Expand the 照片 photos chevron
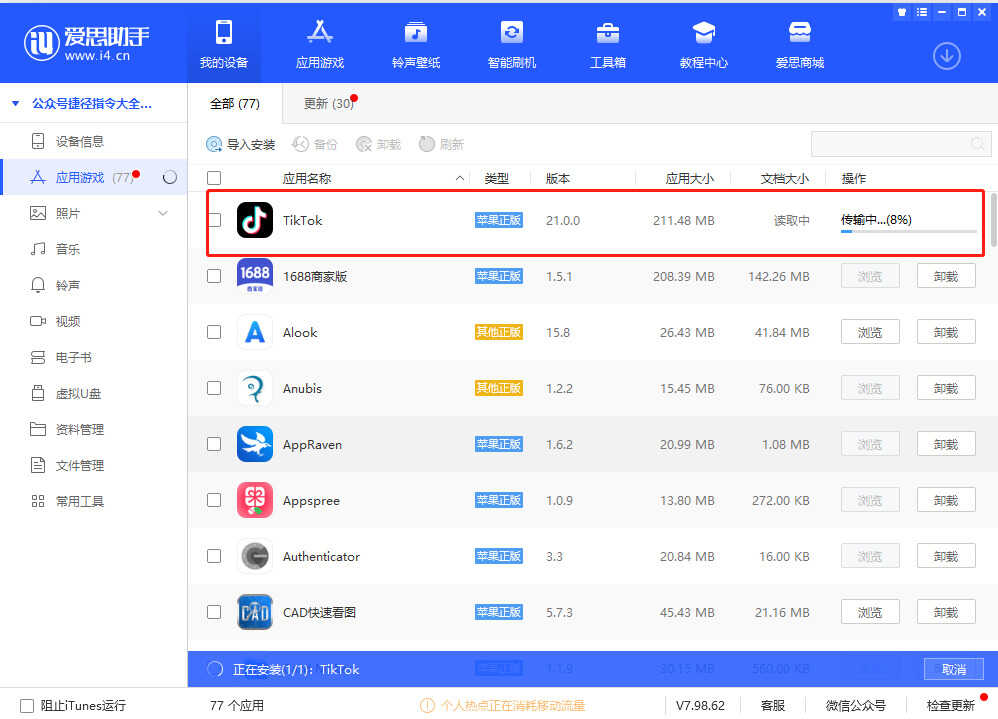Viewport: 998px width, 719px height. (163, 213)
